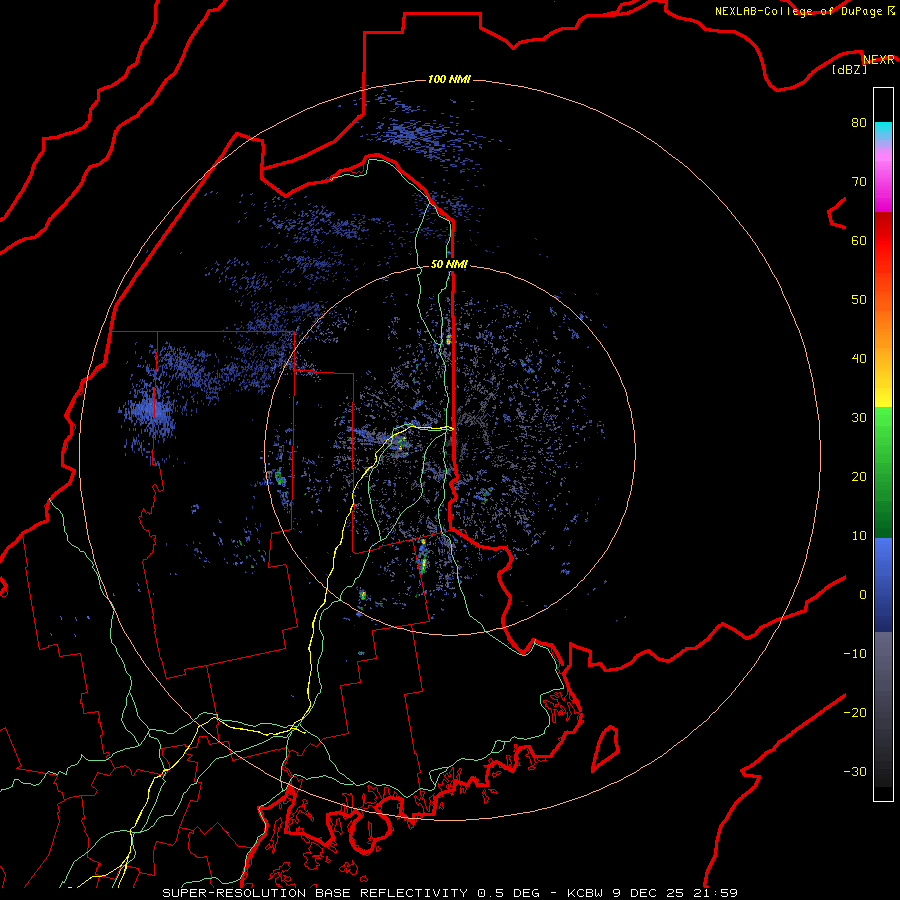Click the KCBW station identifier in caption
Screen dimensions: 900x900
[585, 893]
